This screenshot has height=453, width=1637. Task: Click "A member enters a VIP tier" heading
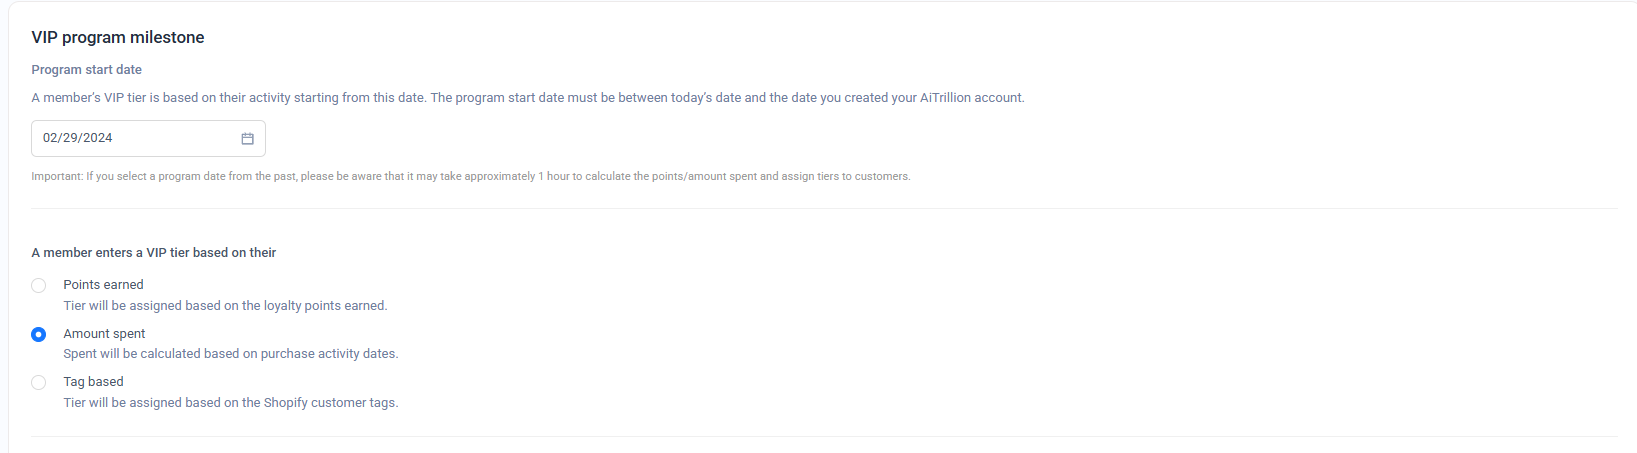[154, 253]
